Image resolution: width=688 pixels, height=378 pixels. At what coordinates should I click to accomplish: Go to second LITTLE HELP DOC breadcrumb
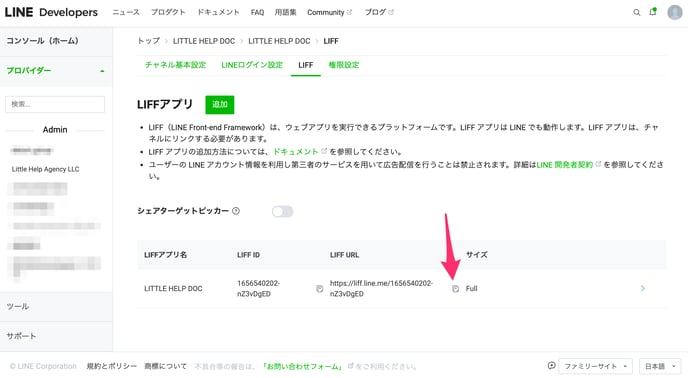pos(279,41)
